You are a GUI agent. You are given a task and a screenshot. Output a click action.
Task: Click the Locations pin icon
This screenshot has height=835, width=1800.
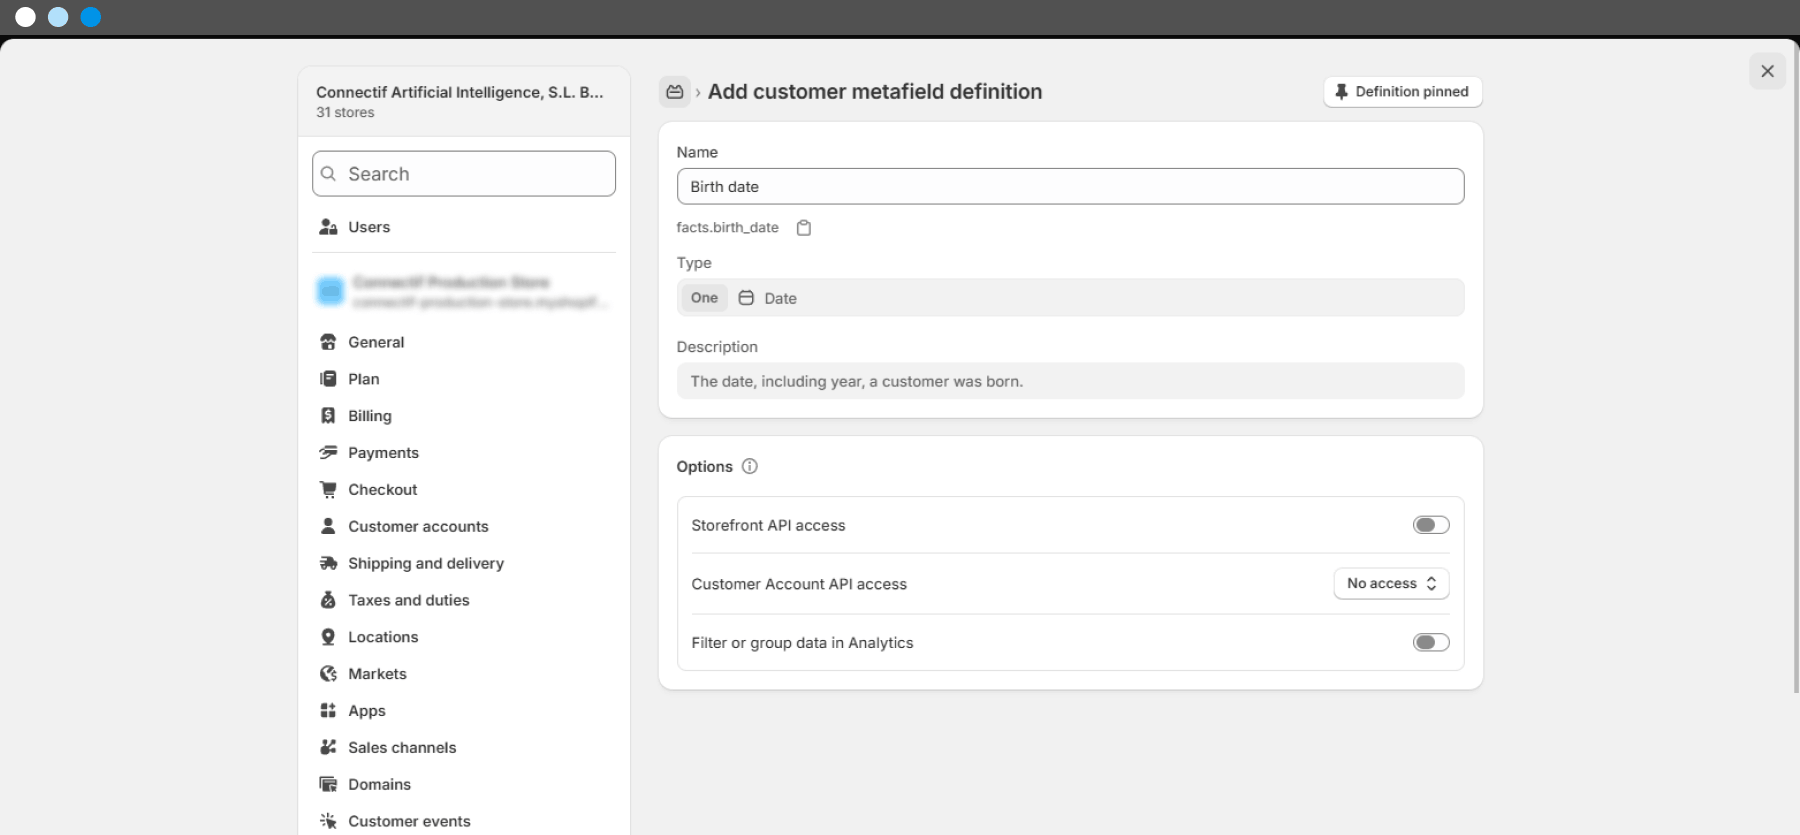[x=328, y=637]
